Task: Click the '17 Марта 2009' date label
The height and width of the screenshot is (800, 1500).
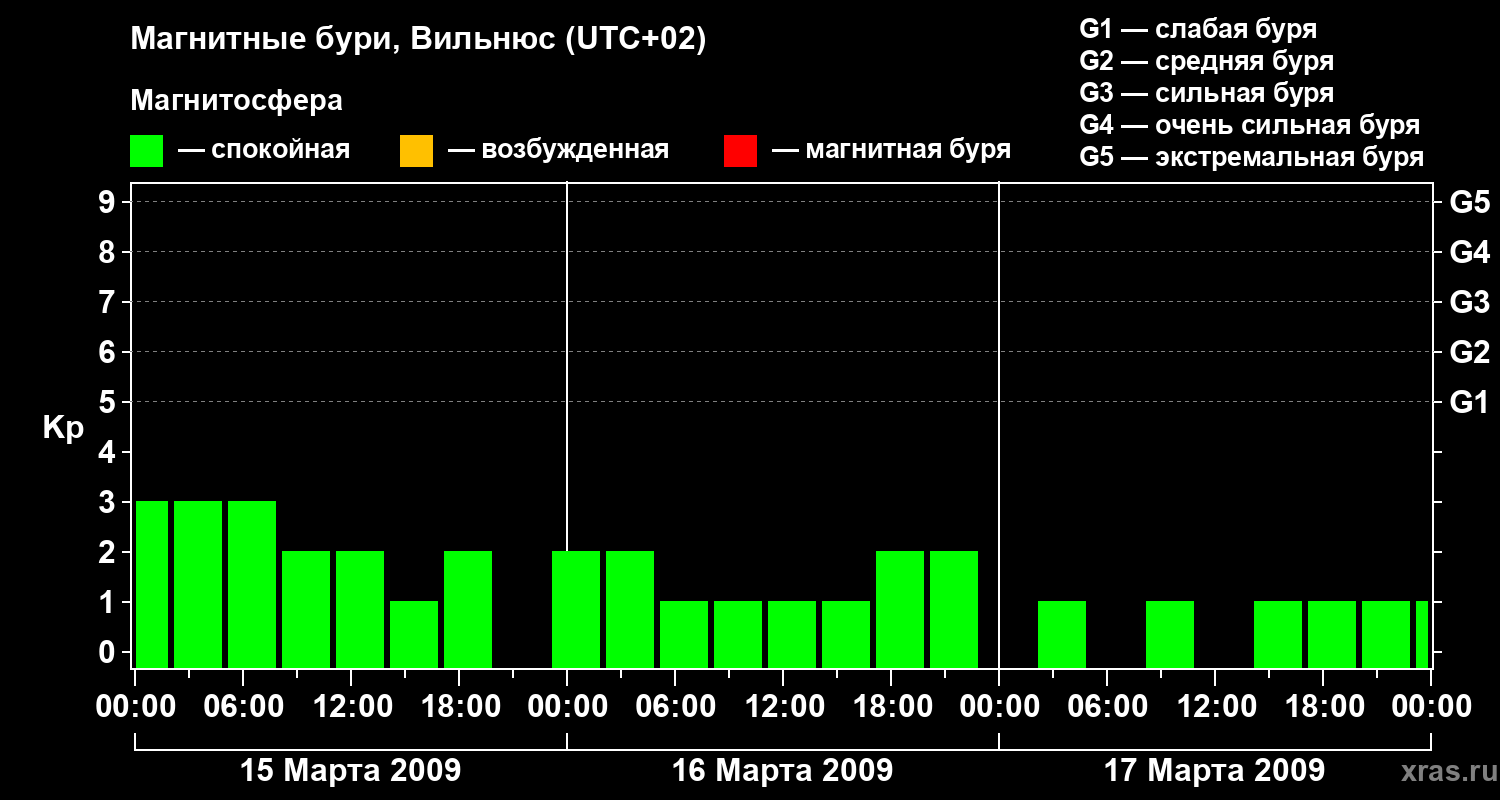Action: click(x=1214, y=771)
